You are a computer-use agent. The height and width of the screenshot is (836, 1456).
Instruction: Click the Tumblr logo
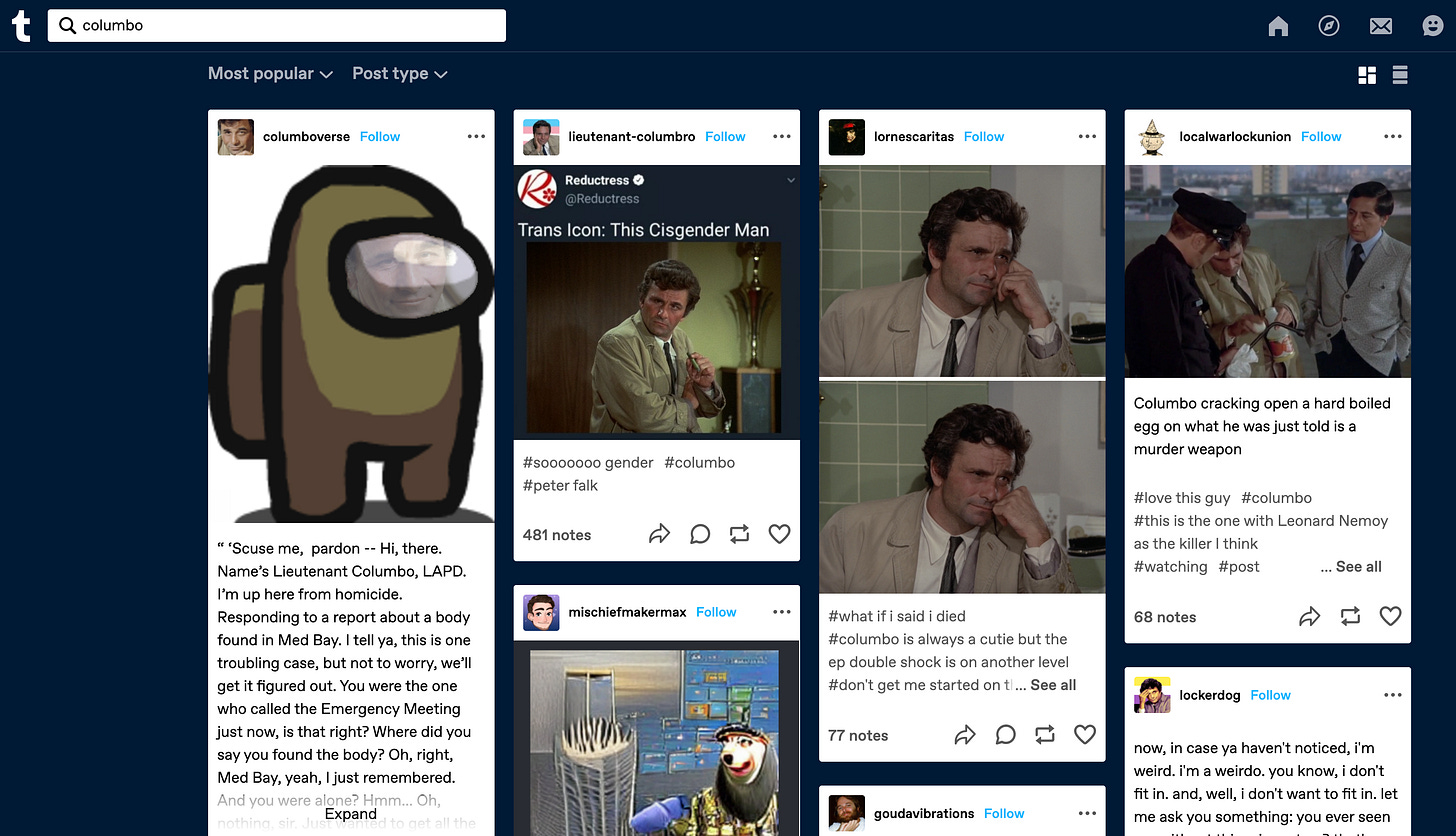point(21,26)
